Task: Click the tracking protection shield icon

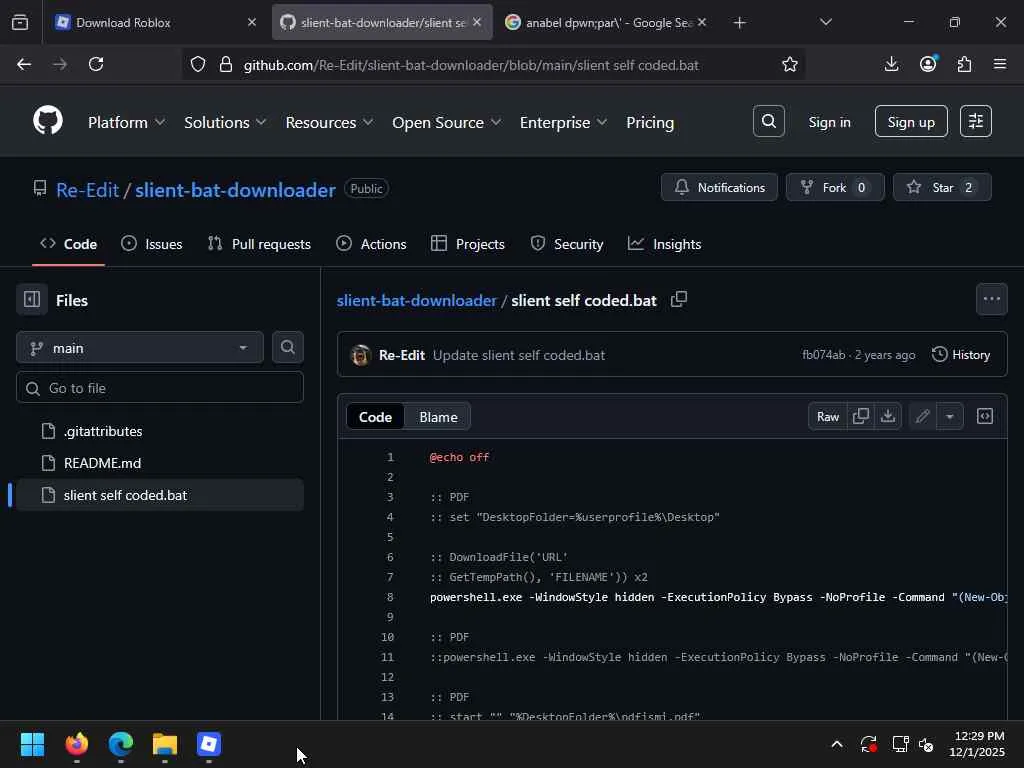Action: (x=198, y=64)
